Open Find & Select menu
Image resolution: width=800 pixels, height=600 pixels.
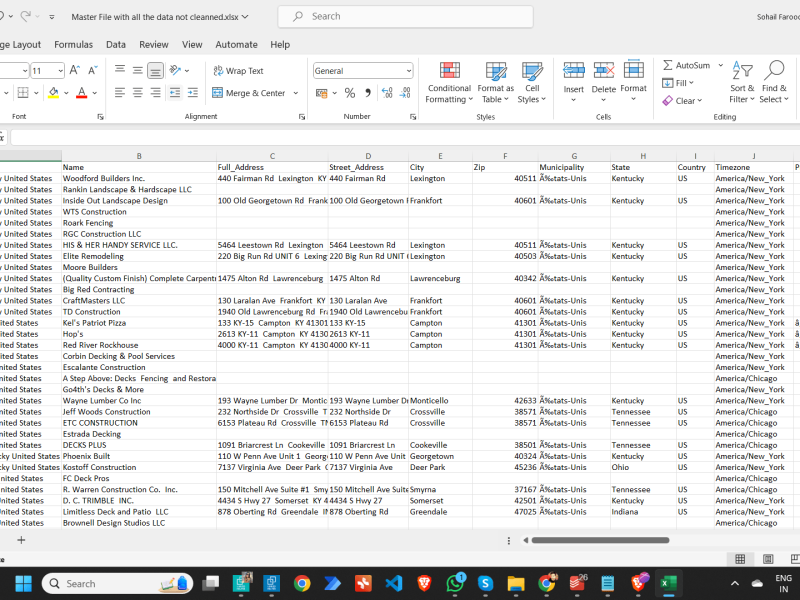click(774, 83)
